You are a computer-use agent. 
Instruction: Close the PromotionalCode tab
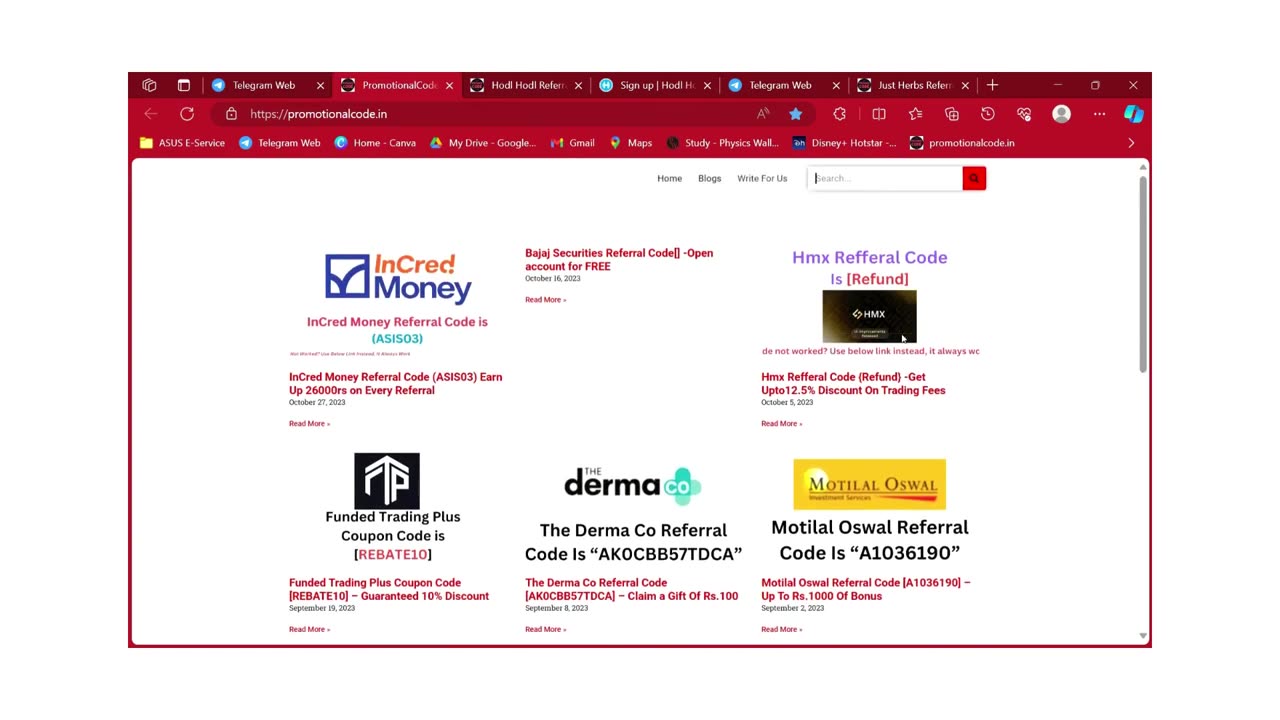coord(449,85)
